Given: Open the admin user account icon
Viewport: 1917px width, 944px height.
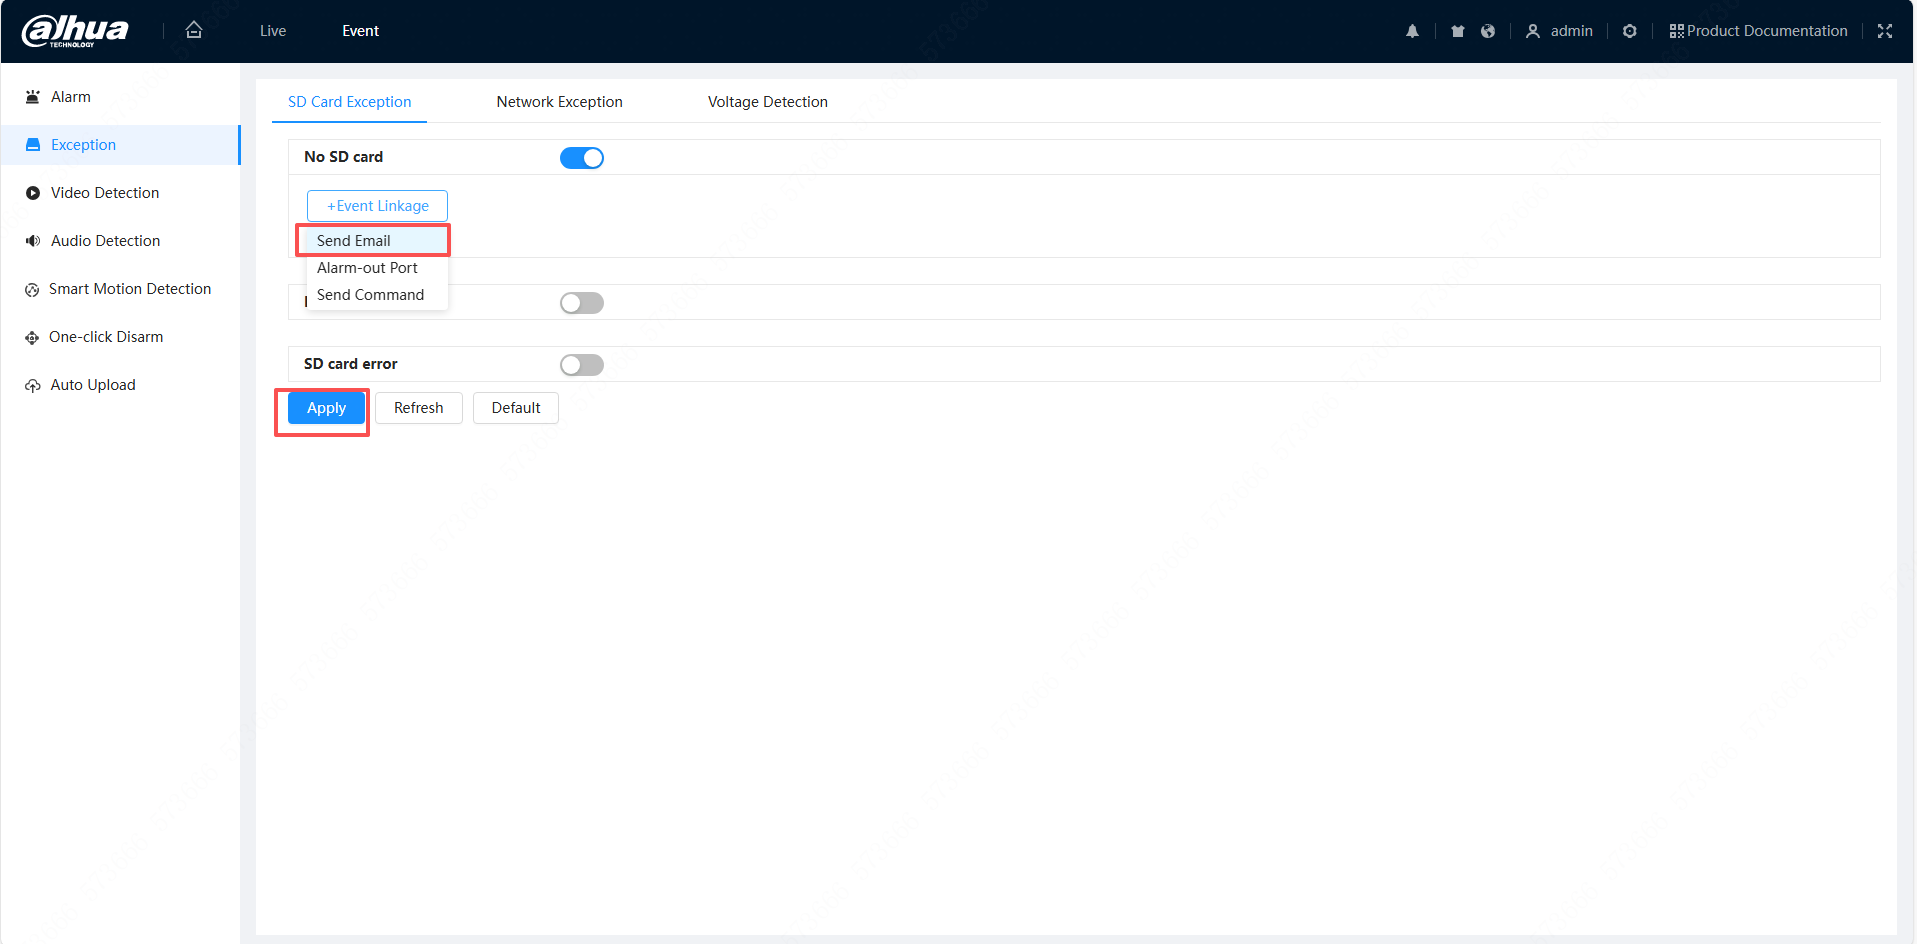Looking at the screenshot, I should [1533, 31].
